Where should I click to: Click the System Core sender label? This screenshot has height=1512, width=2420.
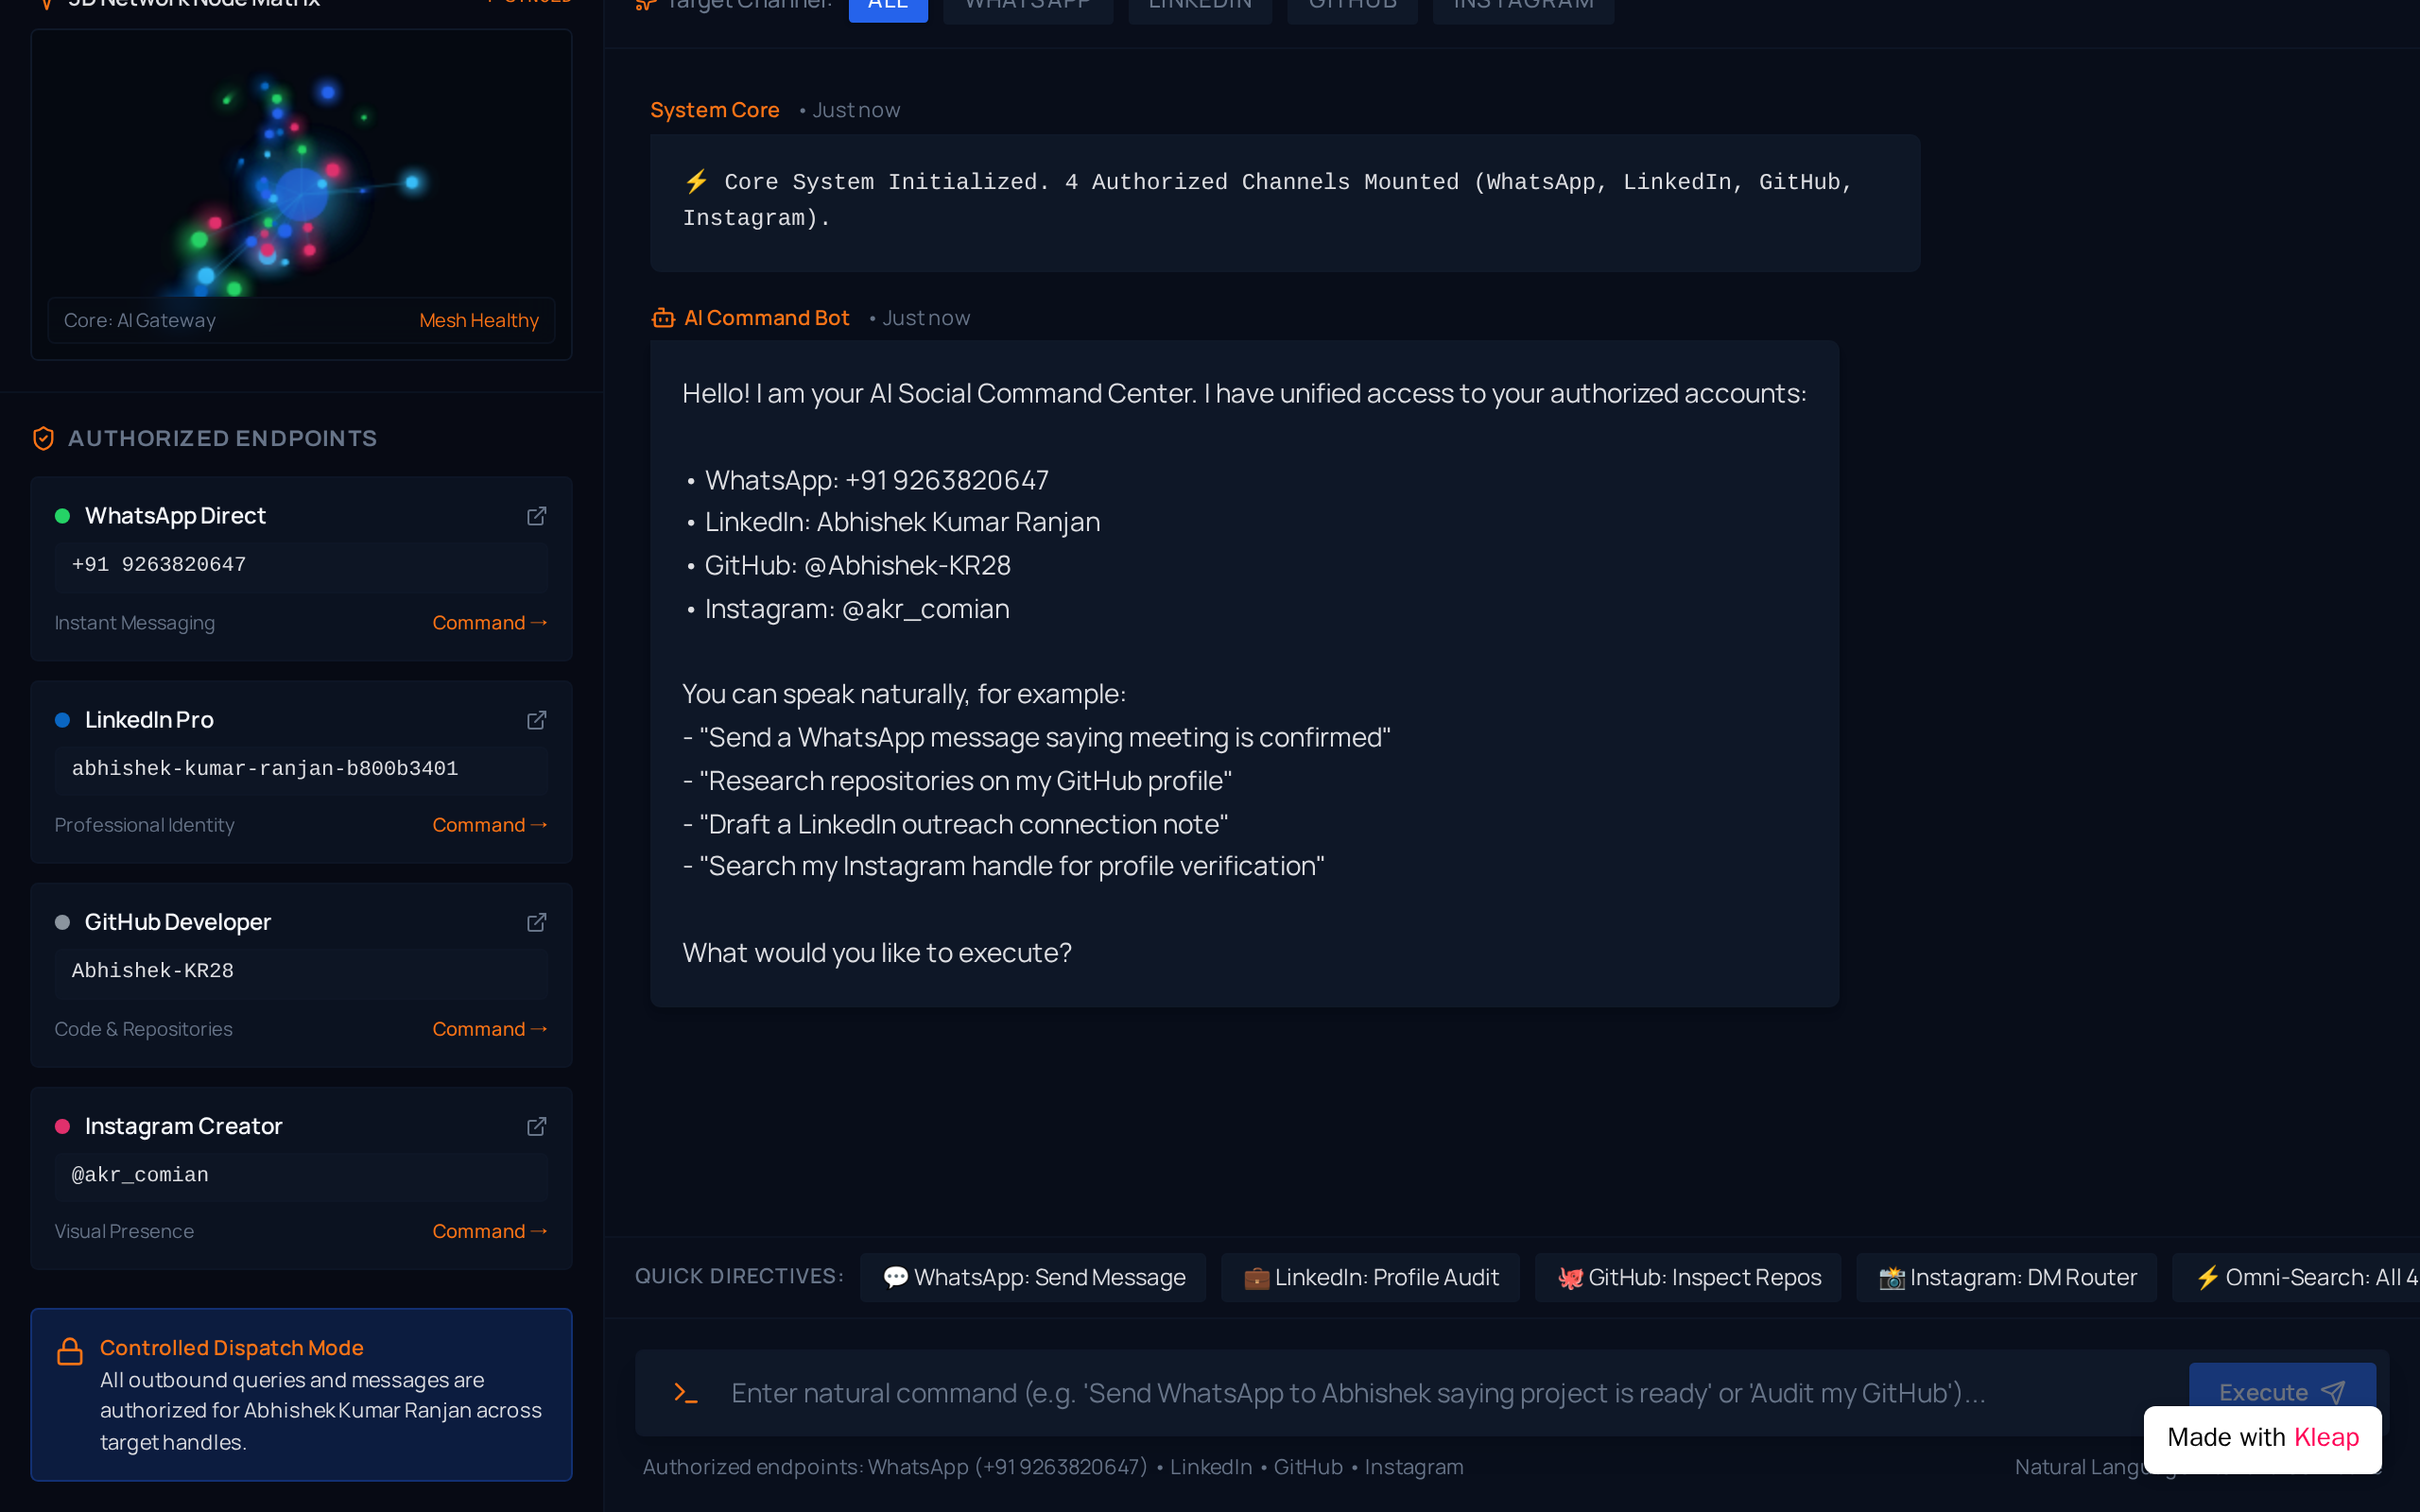point(715,110)
